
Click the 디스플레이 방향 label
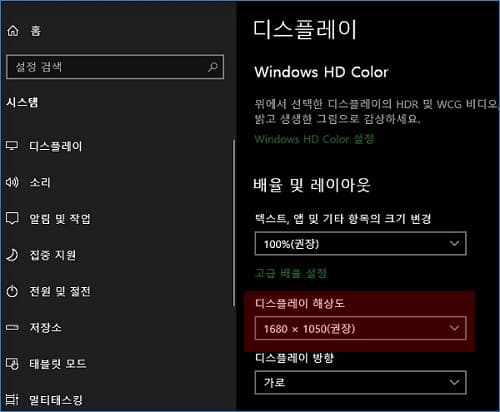click(x=294, y=358)
